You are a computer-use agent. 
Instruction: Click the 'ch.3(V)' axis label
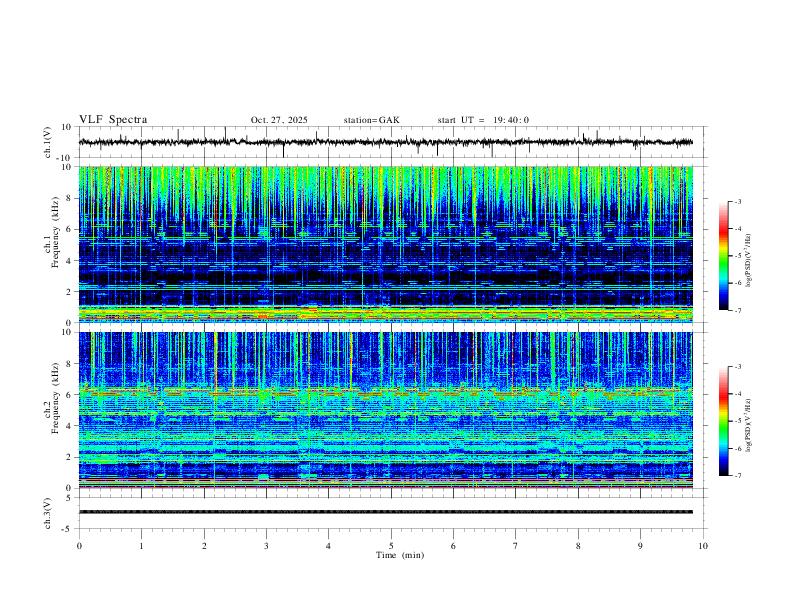[x=47, y=513]
